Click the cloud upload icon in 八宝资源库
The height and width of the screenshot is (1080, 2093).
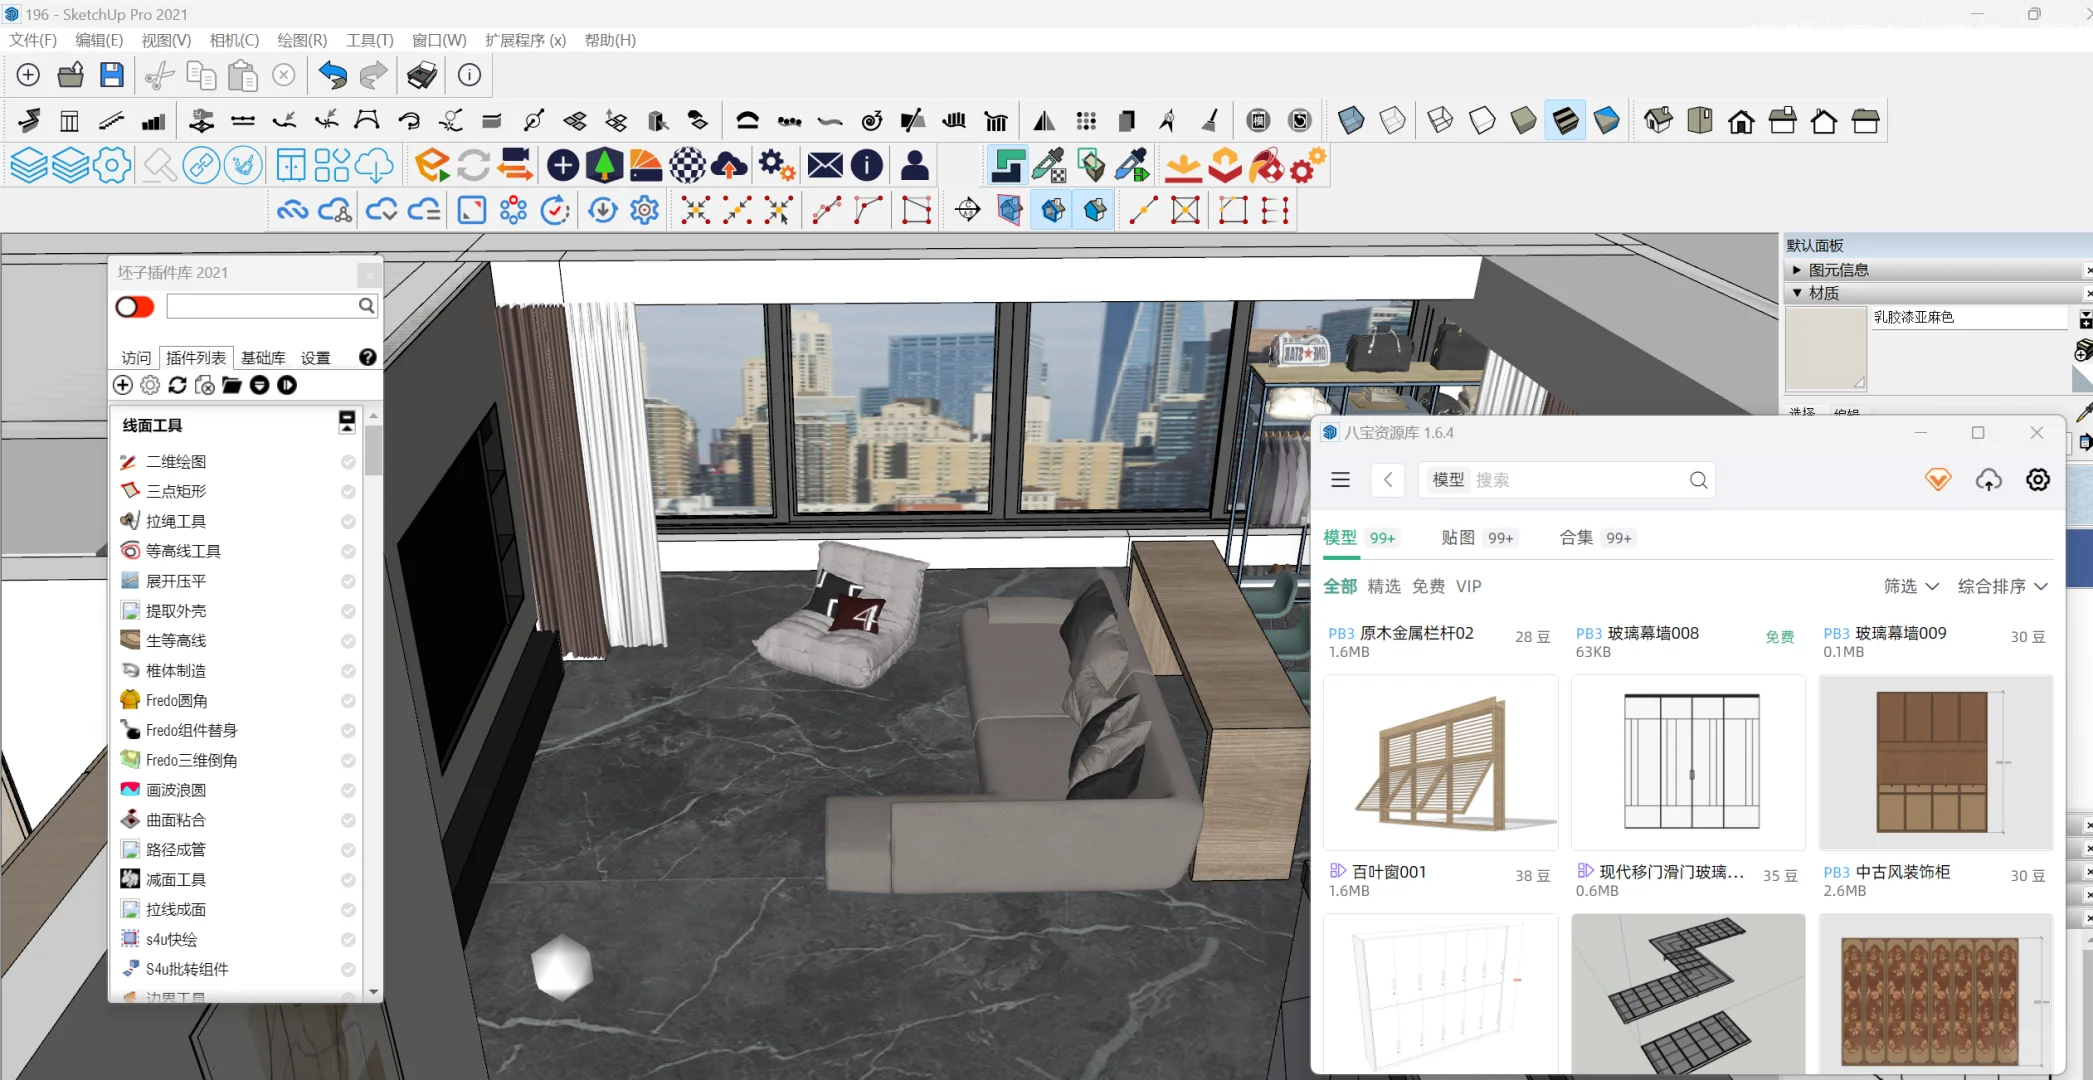1988,480
